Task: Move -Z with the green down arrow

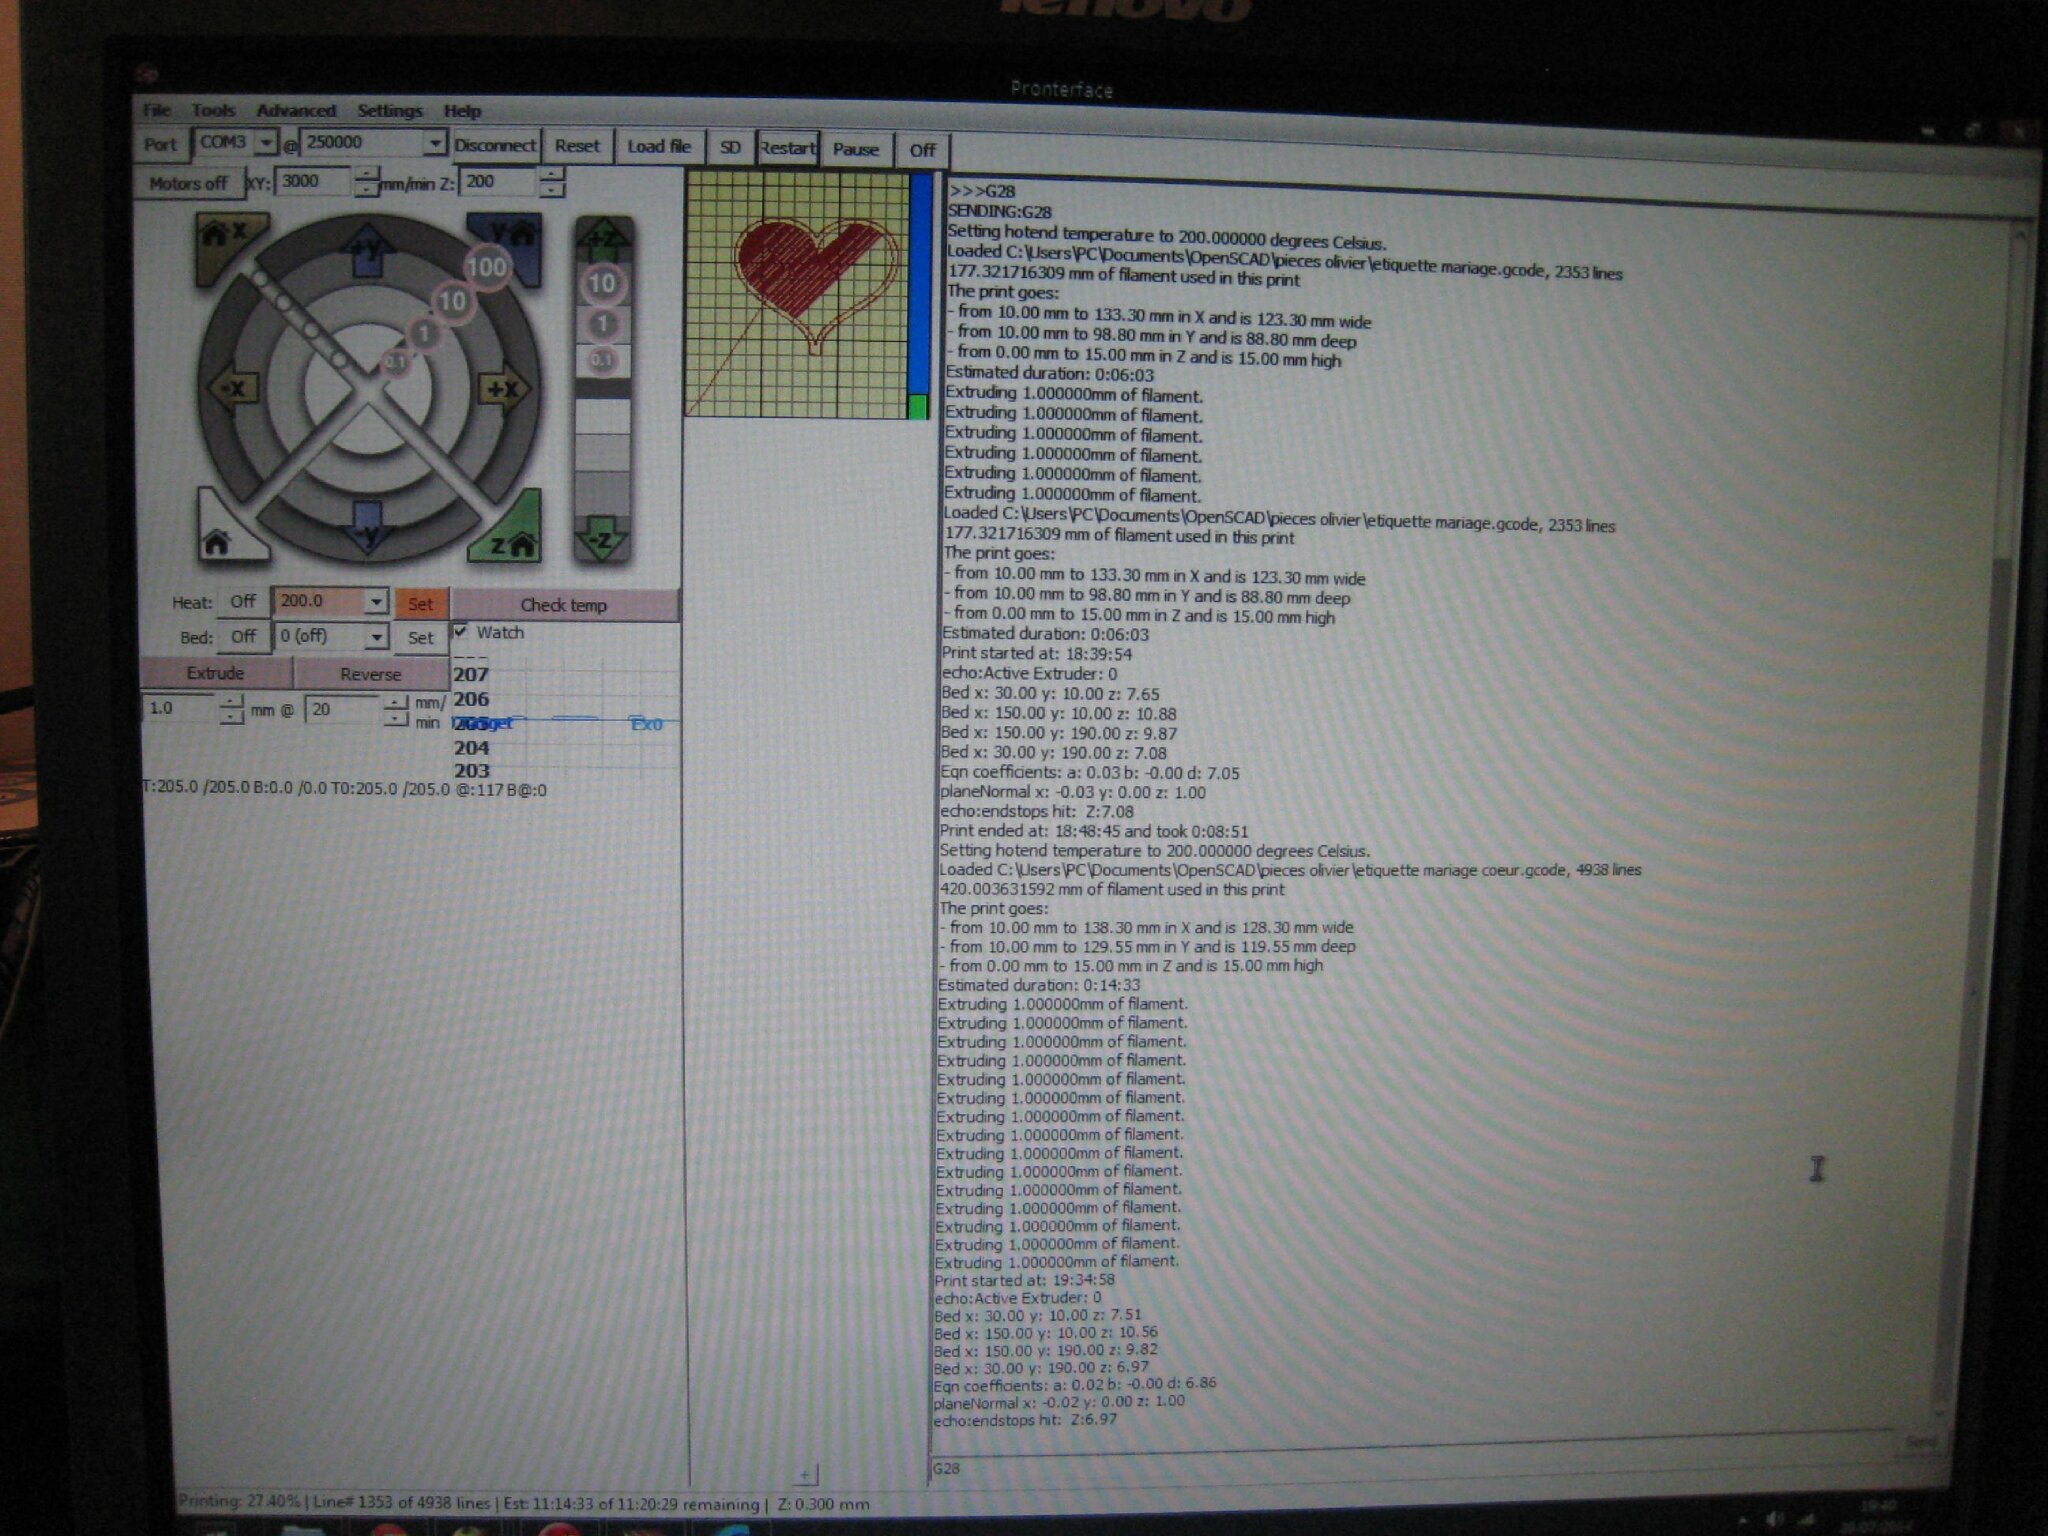Action: [x=601, y=540]
